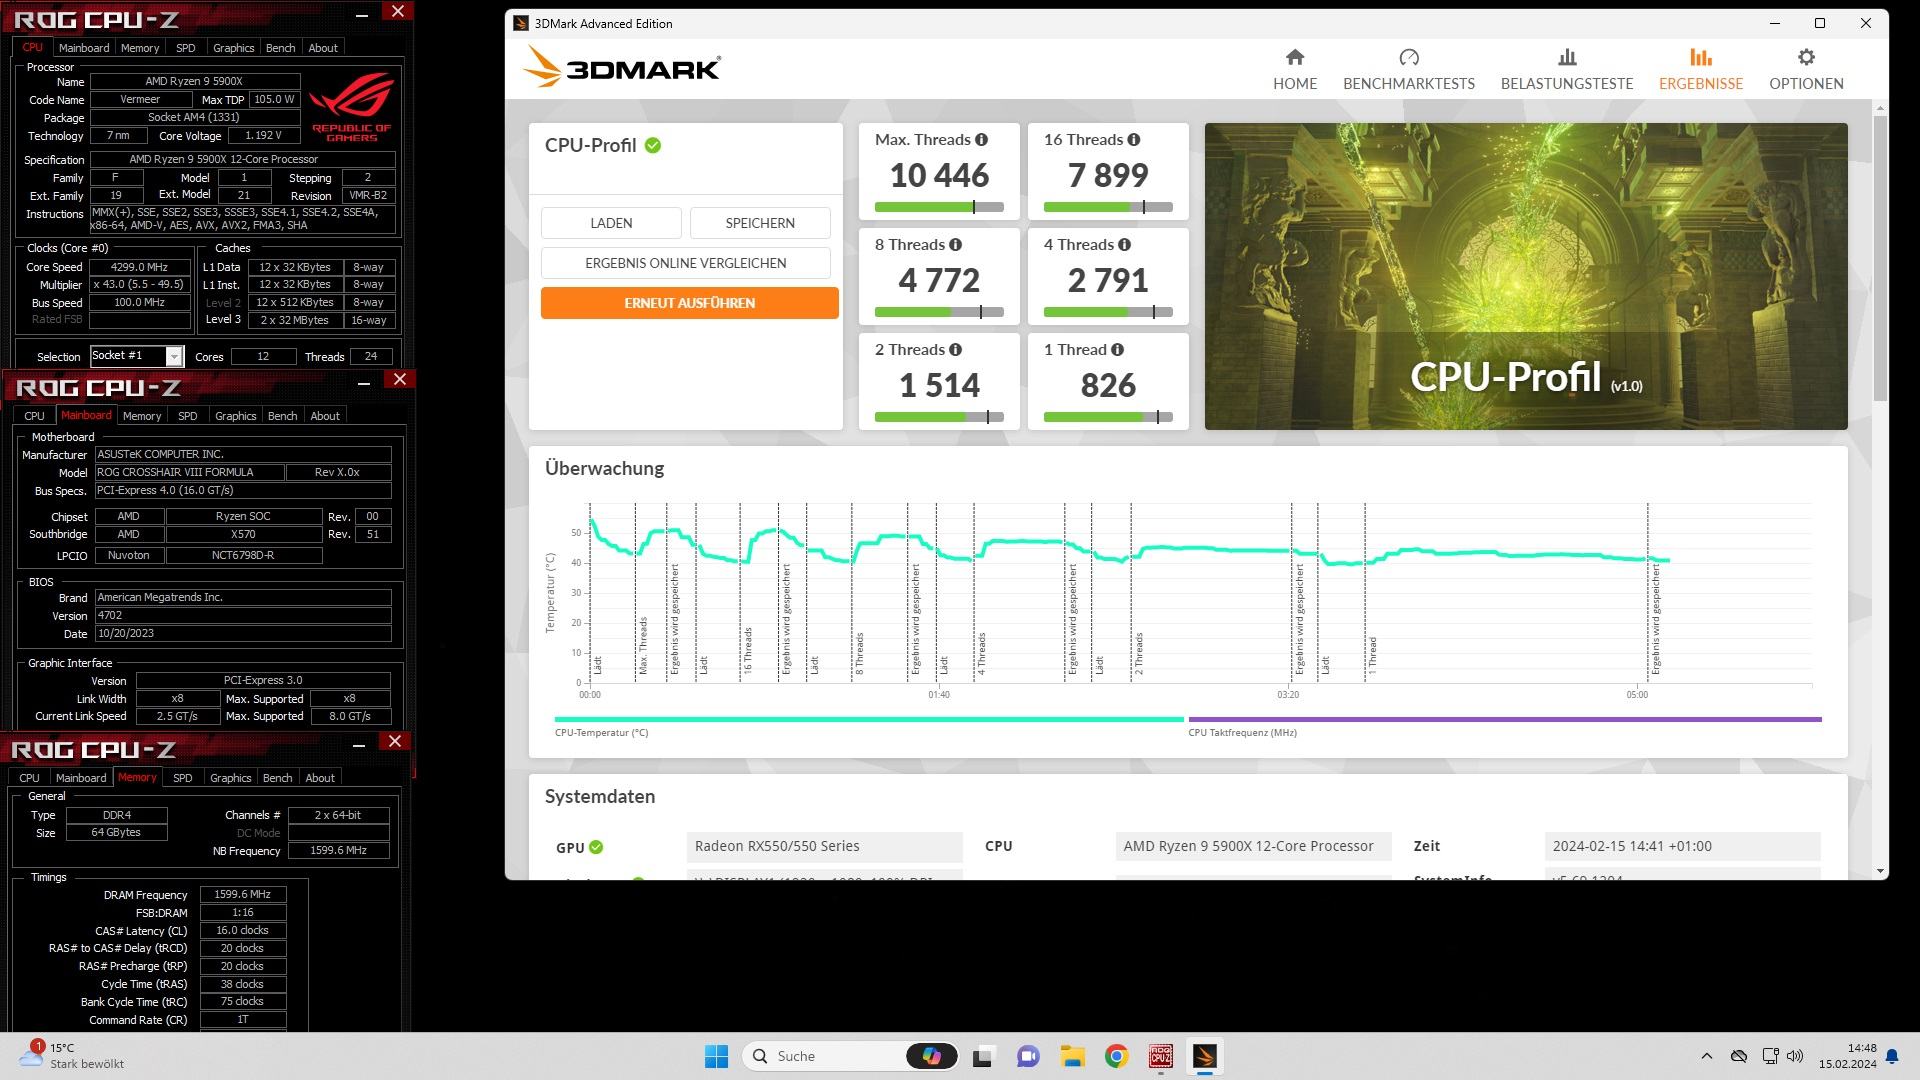Open BELASTUNGSTESTE stress tests section
This screenshot has height=1080, width=1920.
click(1567, 70)
